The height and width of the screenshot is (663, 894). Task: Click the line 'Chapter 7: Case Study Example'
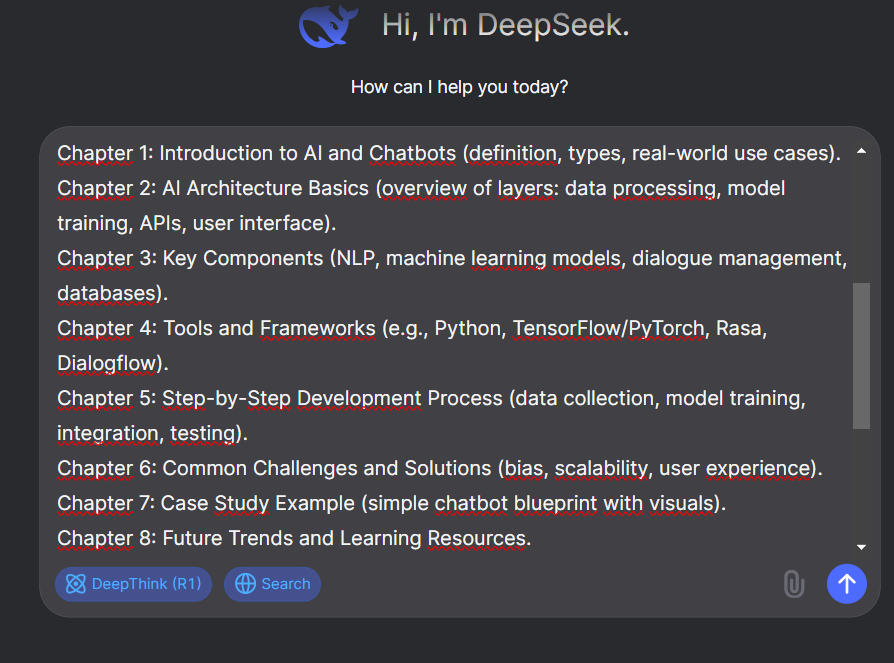click(206, 503)
